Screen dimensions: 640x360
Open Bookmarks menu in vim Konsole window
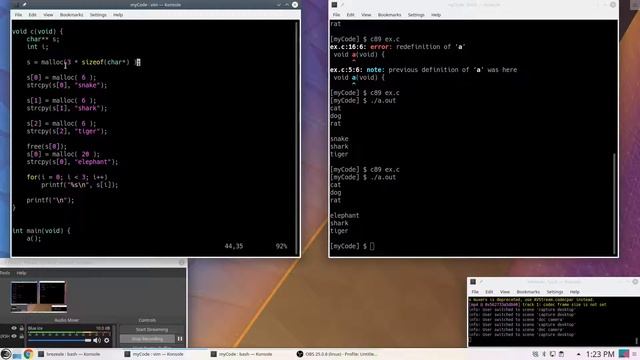71,15
